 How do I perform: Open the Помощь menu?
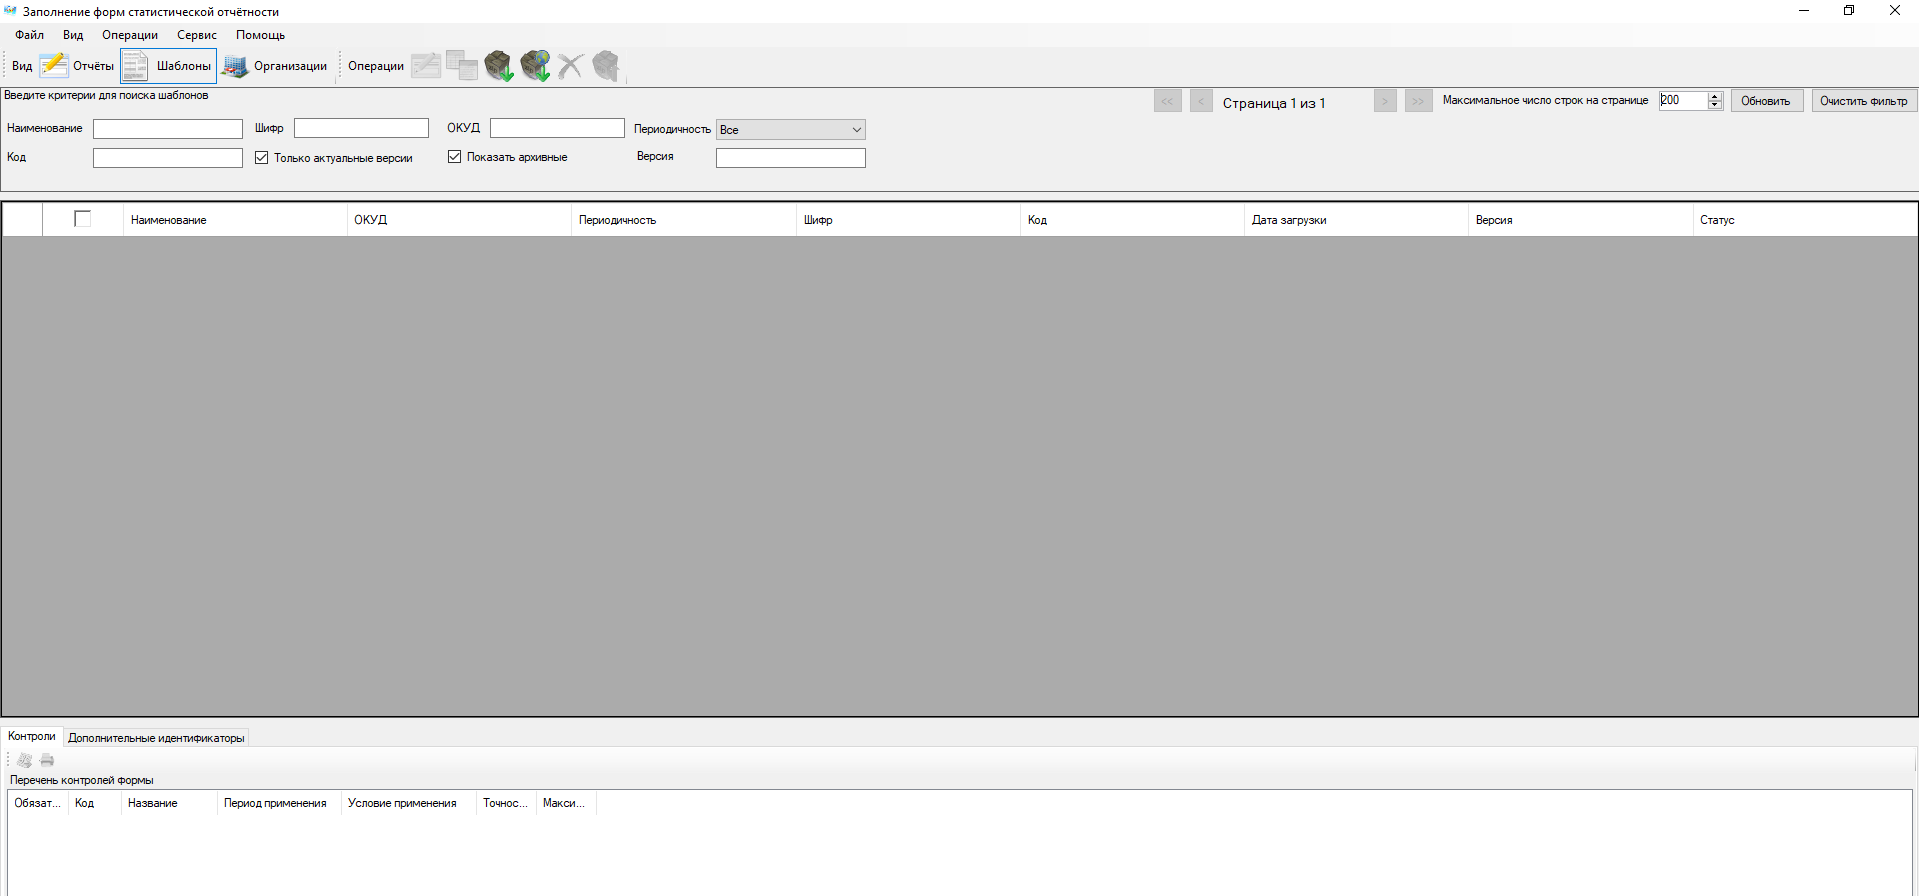[261, 35]
